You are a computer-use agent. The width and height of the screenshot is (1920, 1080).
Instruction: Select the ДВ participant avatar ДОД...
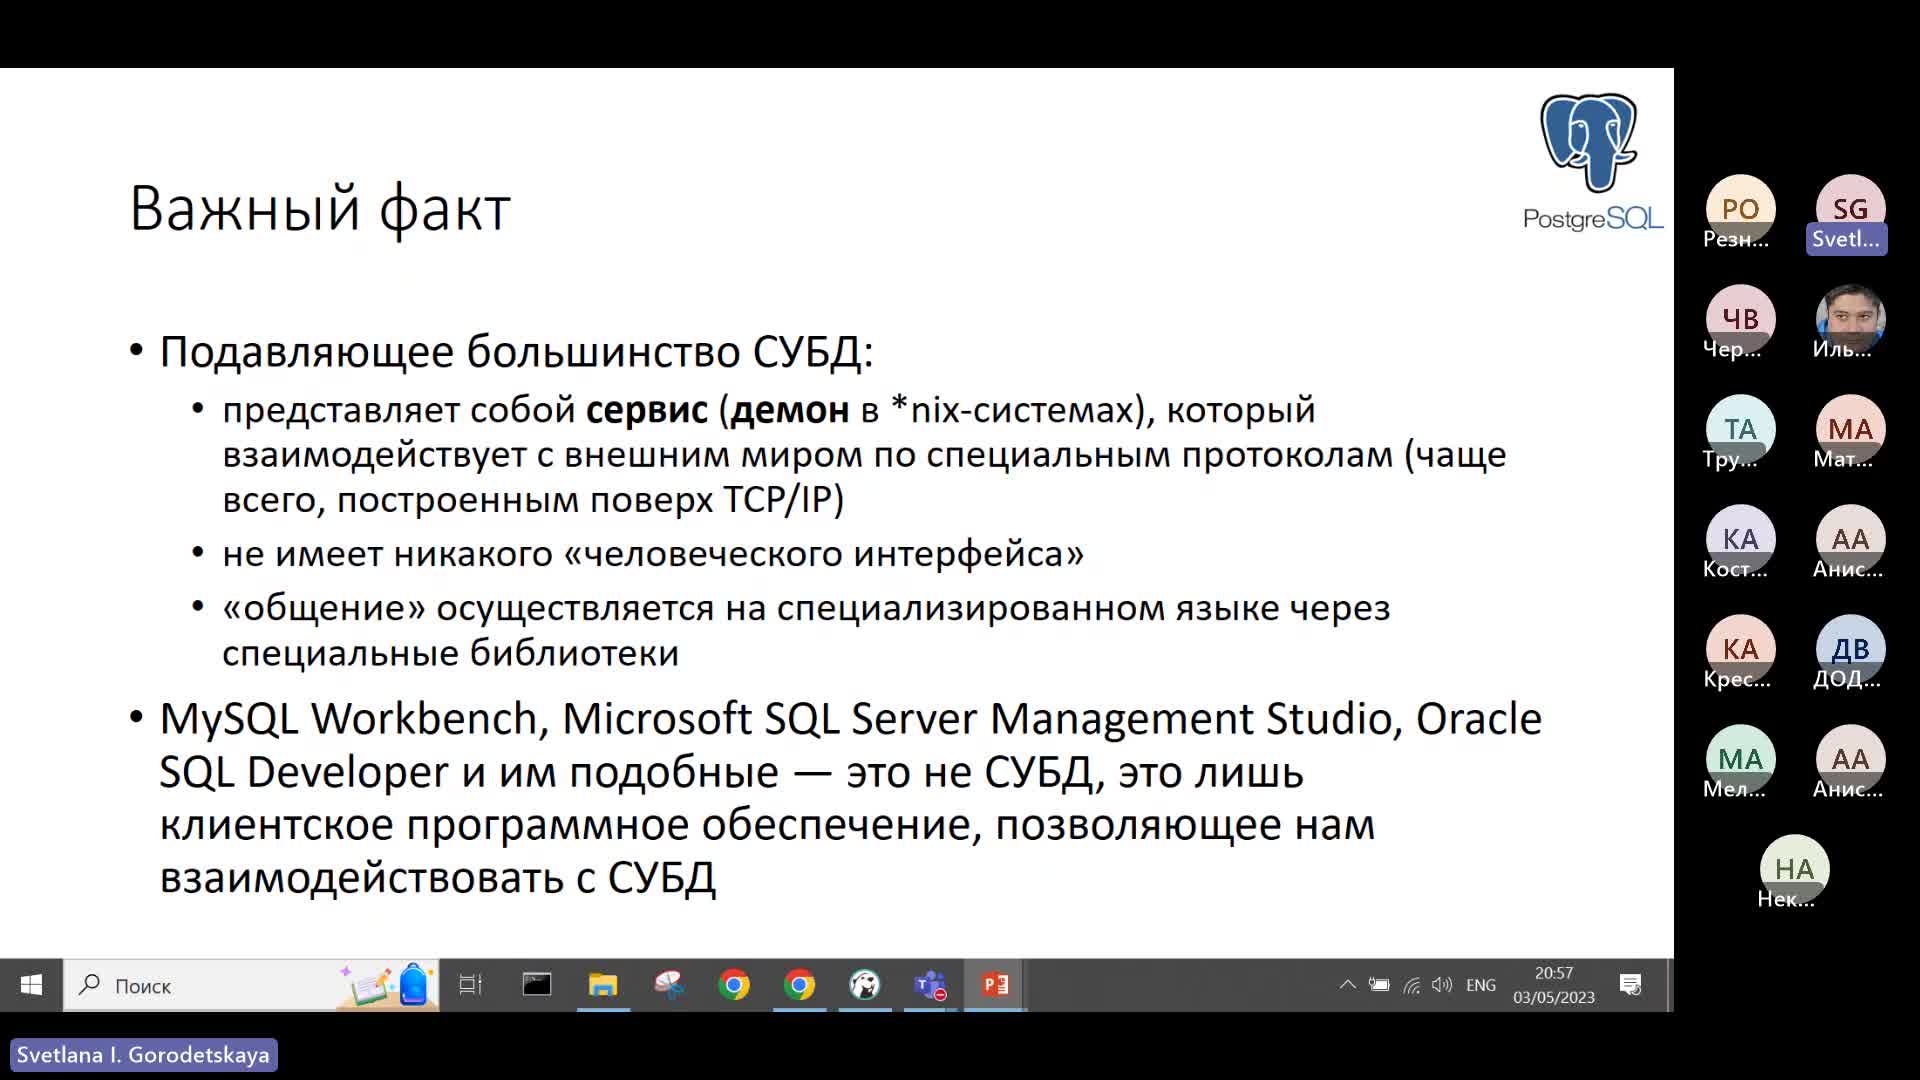1850,649
